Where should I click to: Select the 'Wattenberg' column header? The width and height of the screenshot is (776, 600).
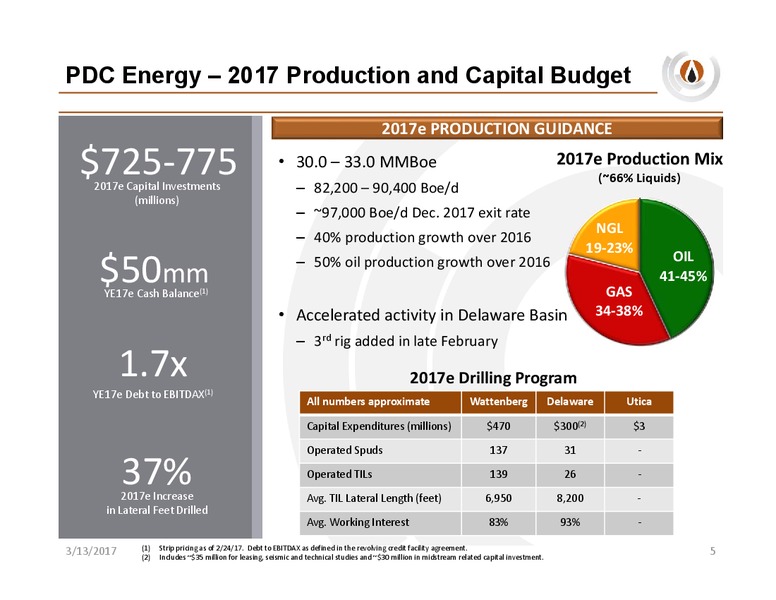click(x=498, y=402)
